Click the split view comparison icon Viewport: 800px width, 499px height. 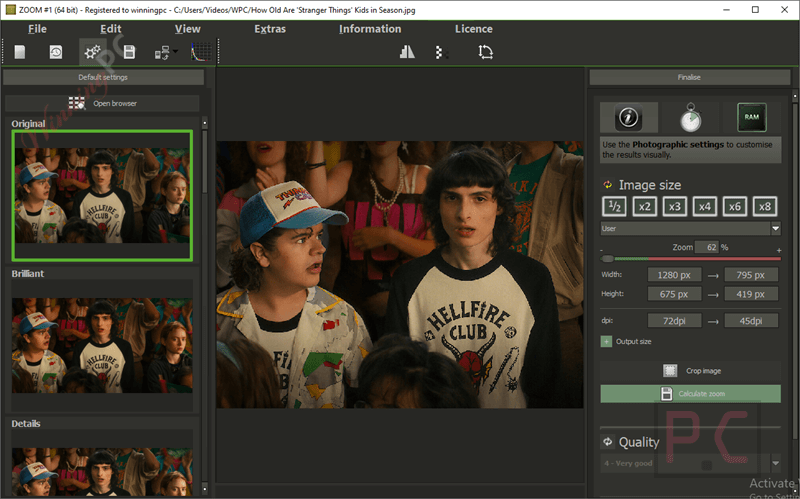tap(442, 52)
